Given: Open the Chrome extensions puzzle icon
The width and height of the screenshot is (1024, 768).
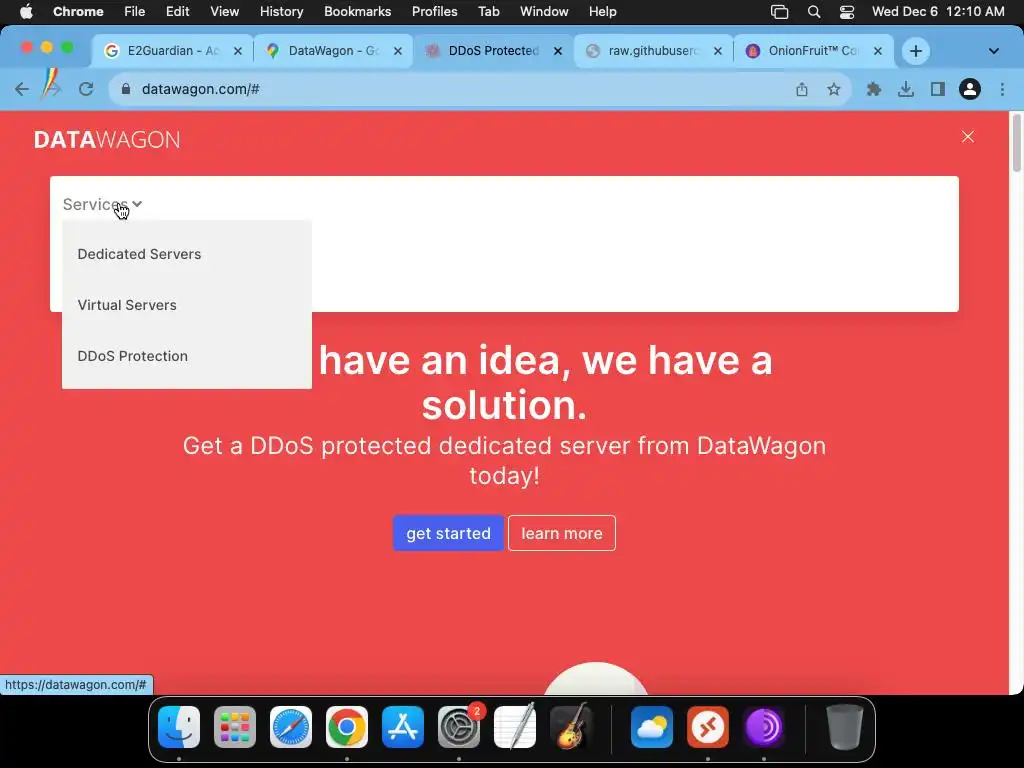Looking at the screenshot, I should [873, 89].
